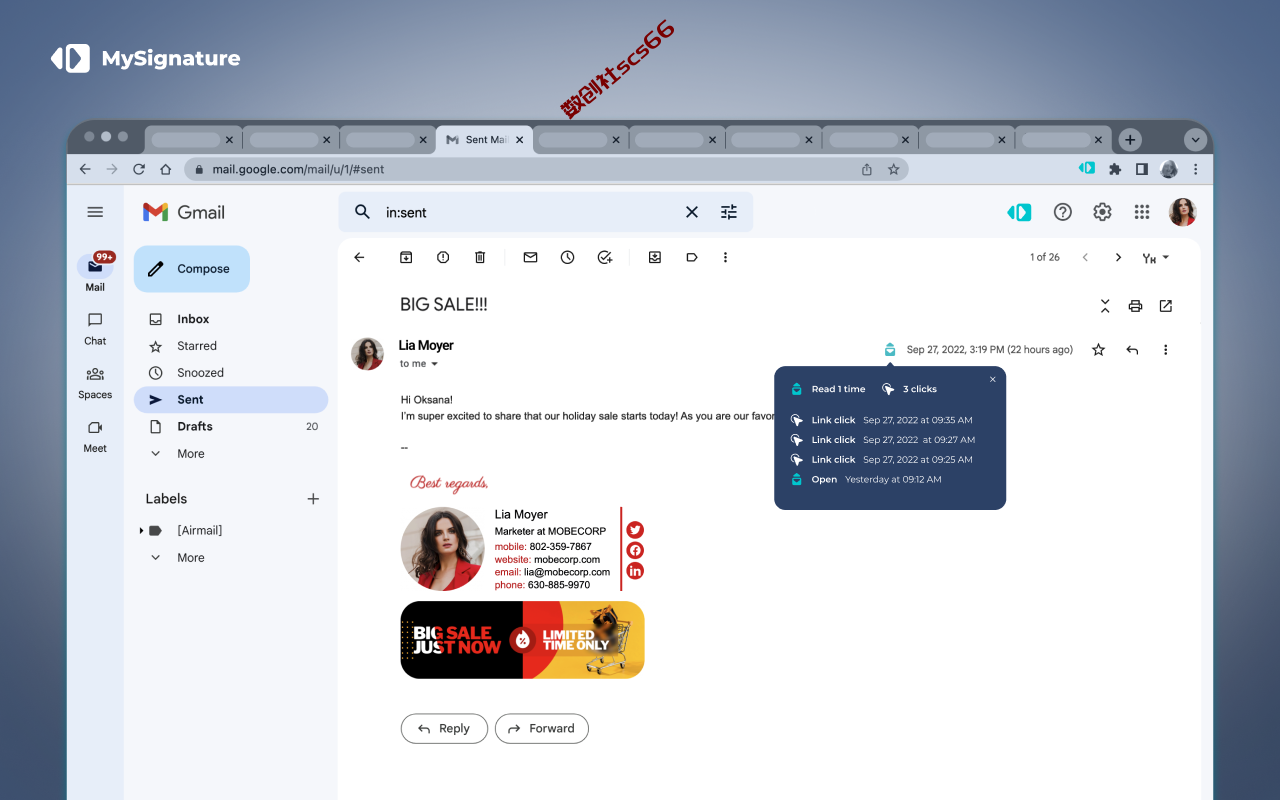Image resolution: width=1280 pixels, height=800 pixels.
Task: Open MySignature icon in Gmail header
Action: point(1019,212)
